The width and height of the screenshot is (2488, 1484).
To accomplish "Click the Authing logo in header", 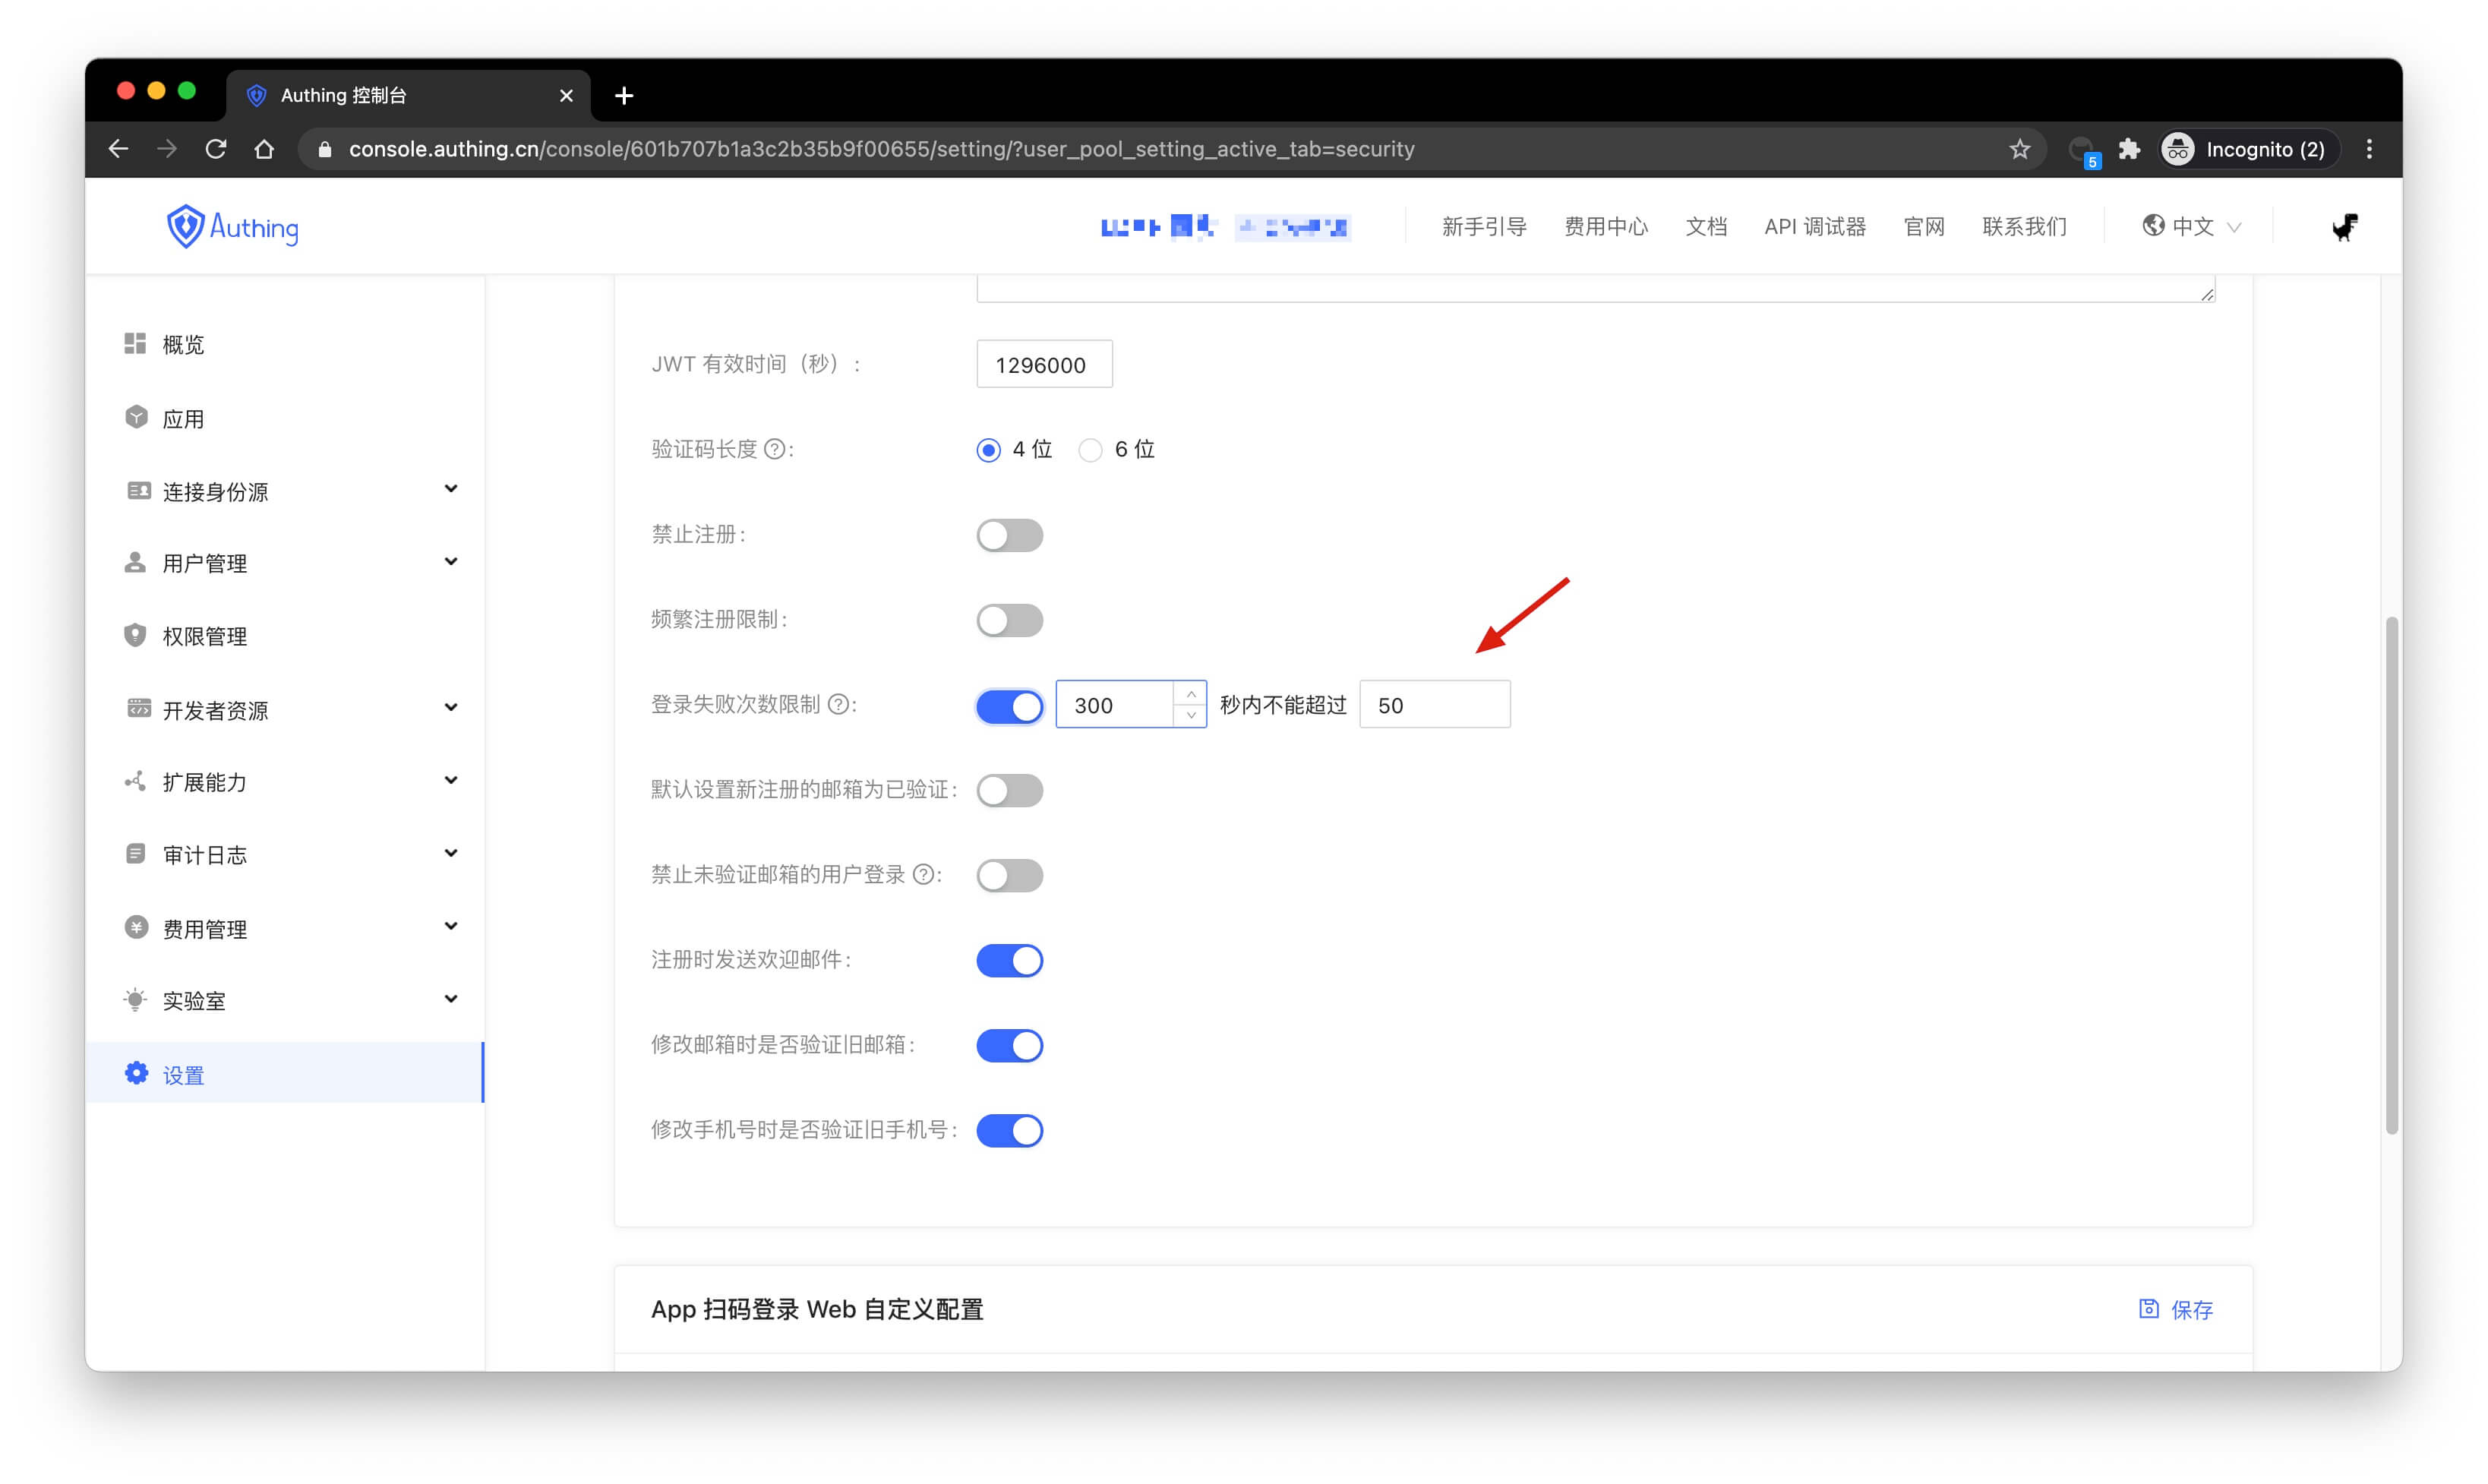I will (232, 227).
